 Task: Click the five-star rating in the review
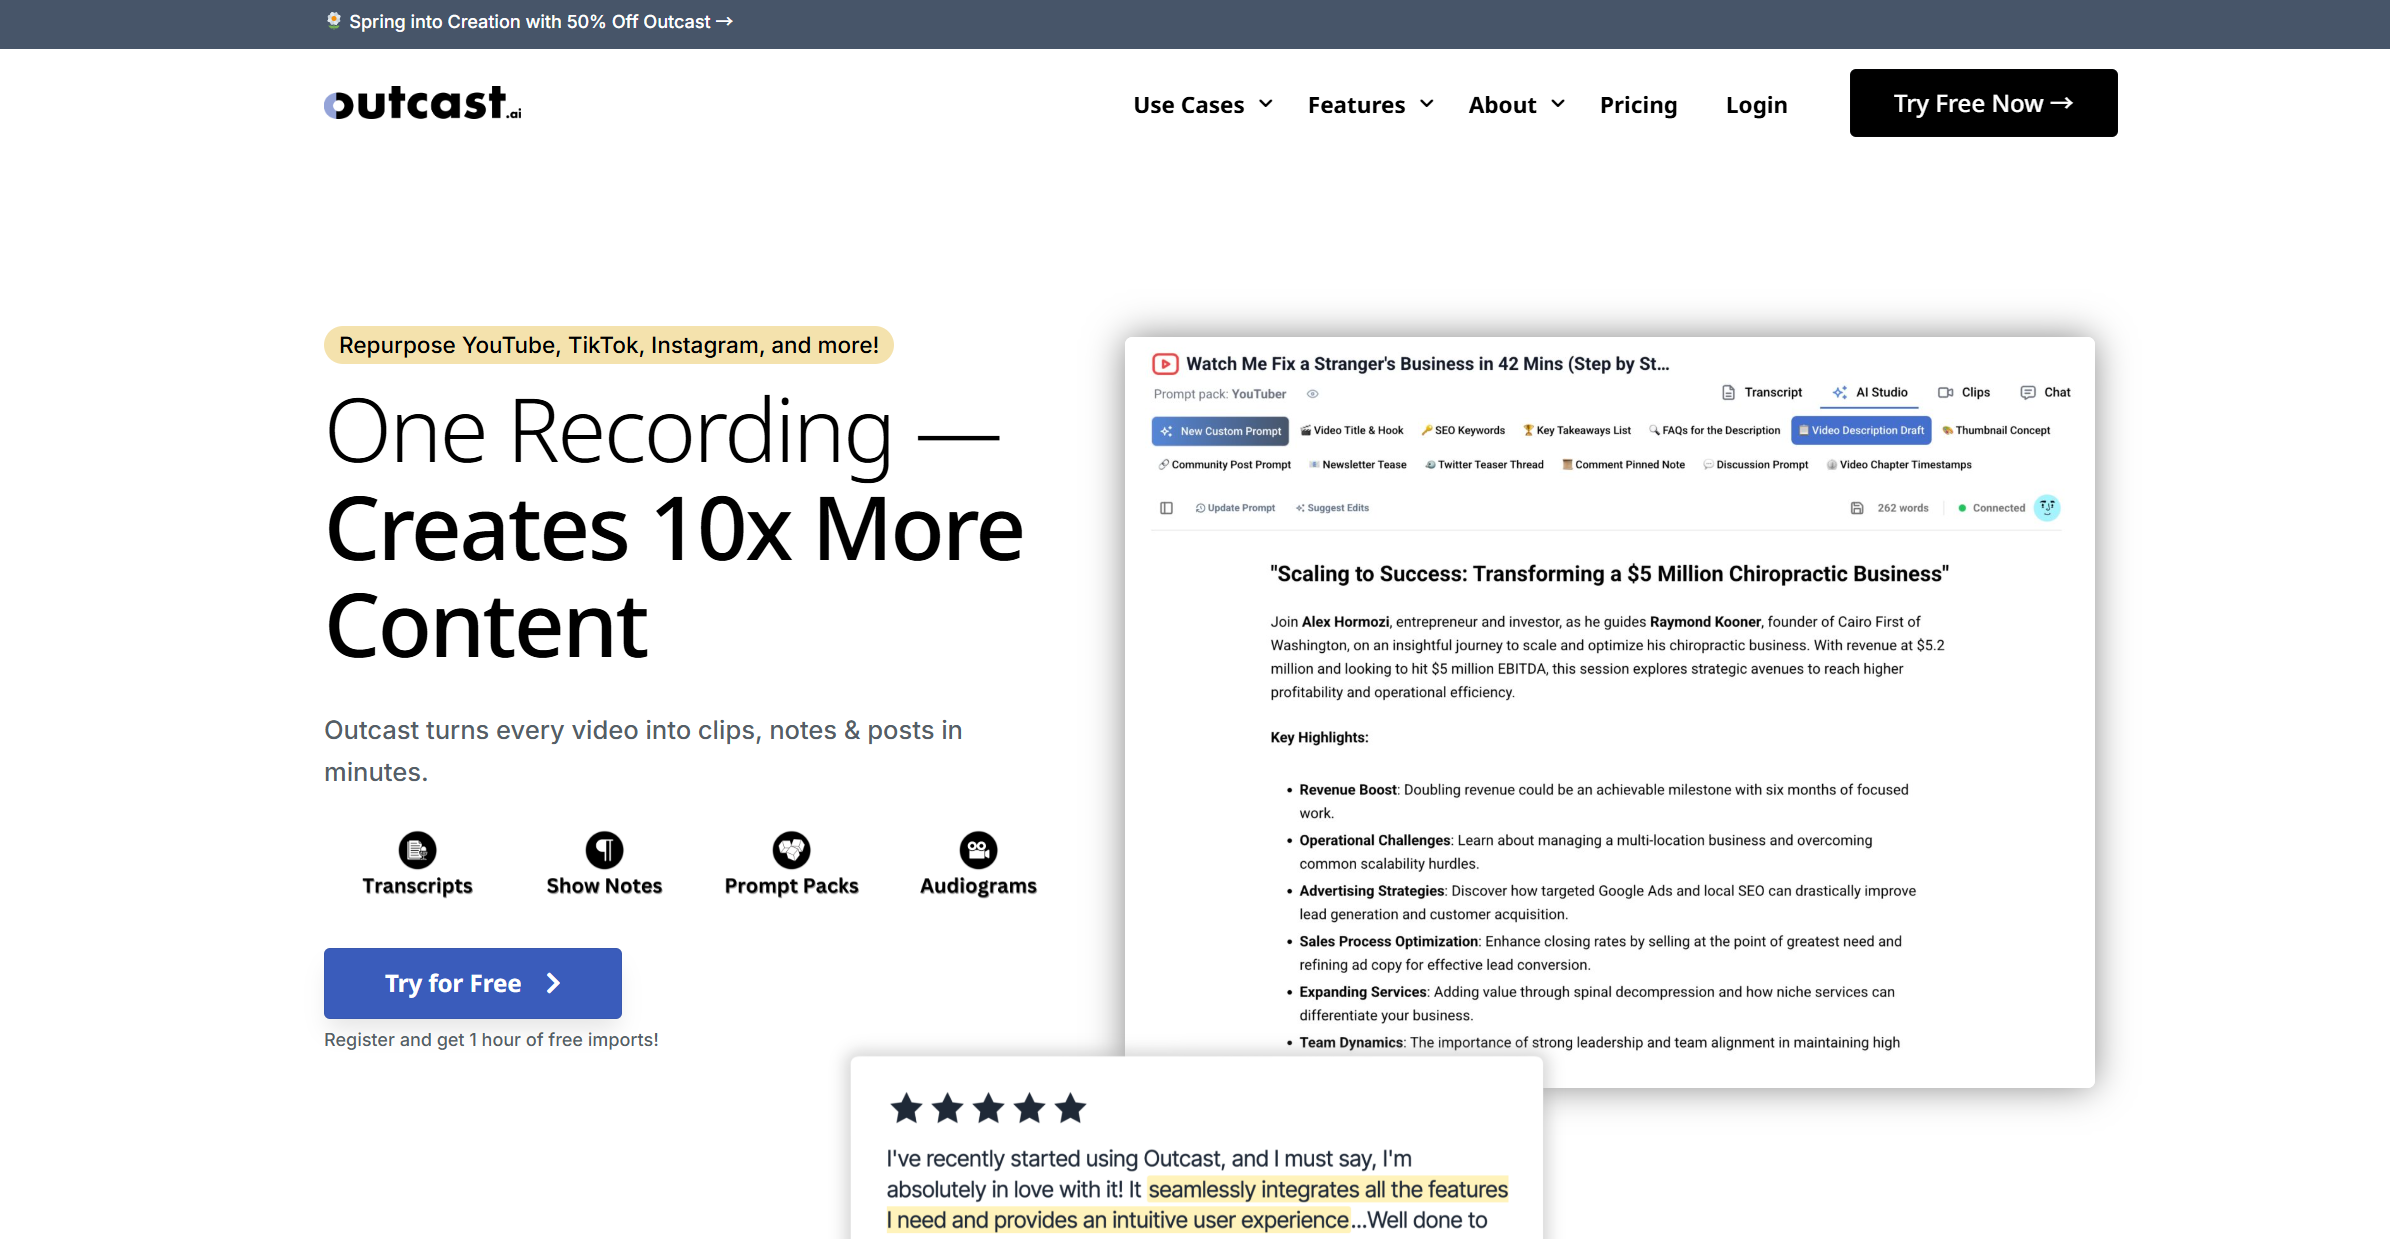click(x=988, y=1108)
